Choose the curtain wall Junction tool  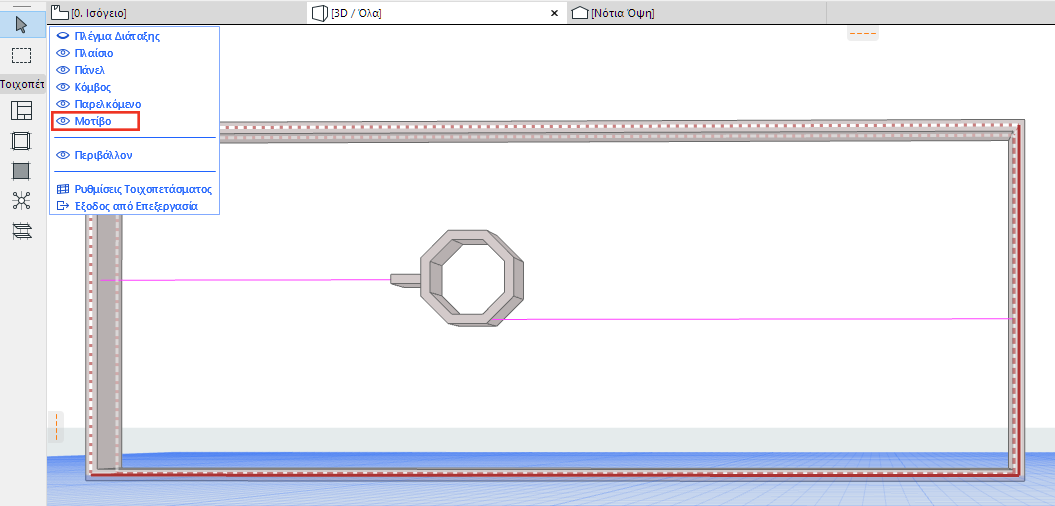click(22, 201)
